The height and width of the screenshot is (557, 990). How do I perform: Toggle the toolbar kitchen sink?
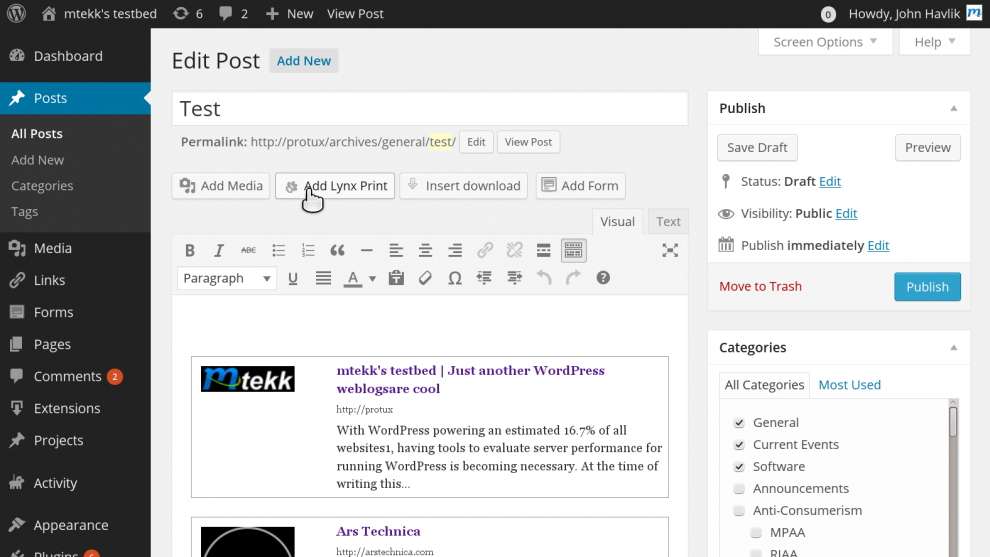point(573,251)
